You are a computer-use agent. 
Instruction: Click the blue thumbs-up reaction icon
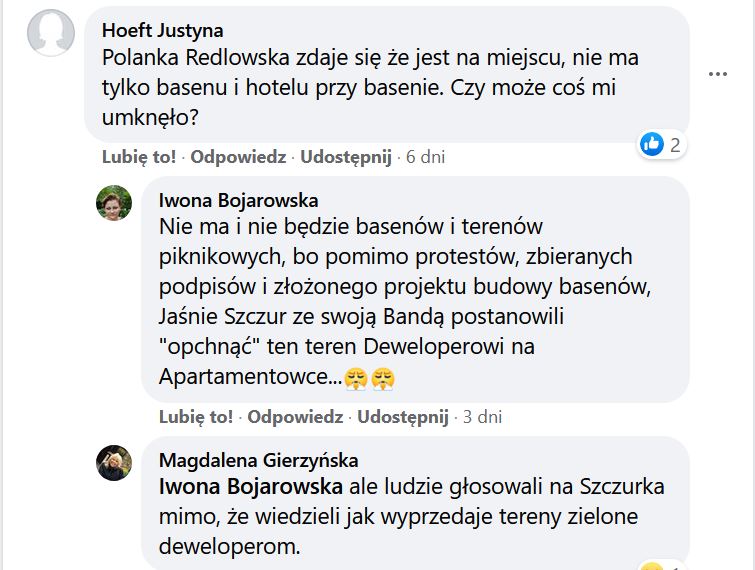tap(652, 144)
